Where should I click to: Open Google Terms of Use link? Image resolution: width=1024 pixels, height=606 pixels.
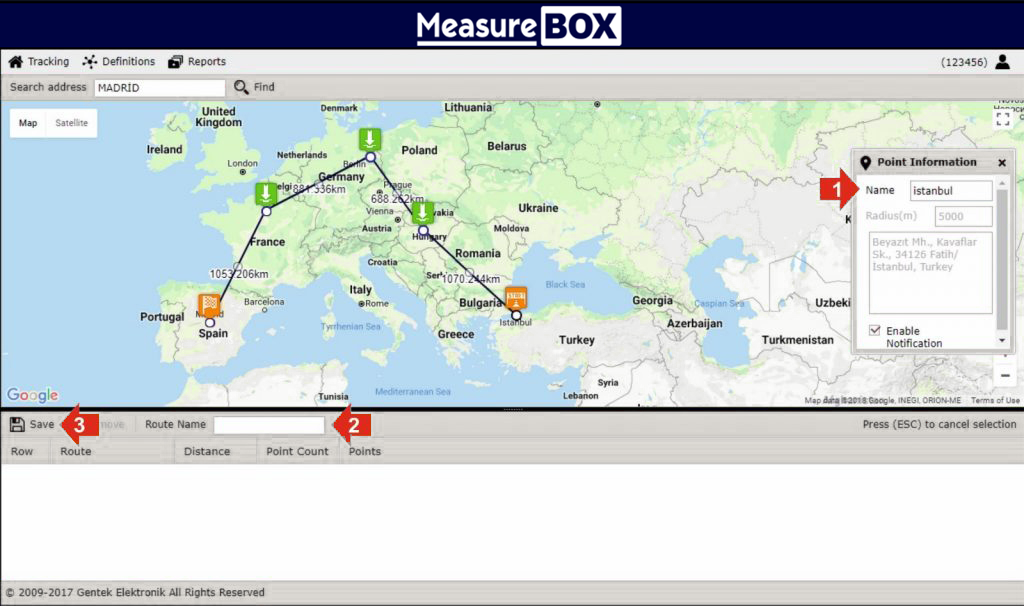[995, 401]
